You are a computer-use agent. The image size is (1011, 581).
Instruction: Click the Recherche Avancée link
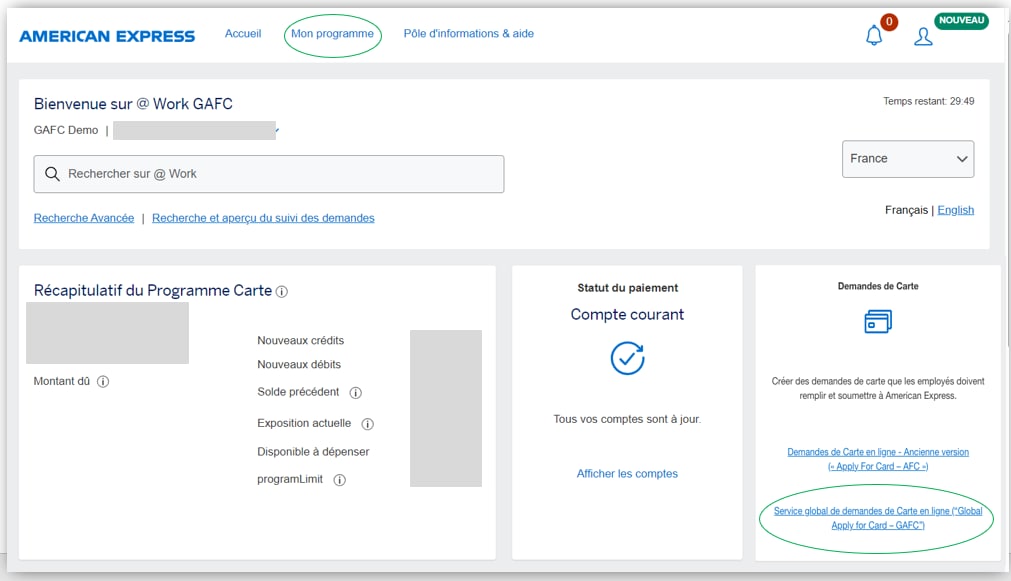click(84, 218)
